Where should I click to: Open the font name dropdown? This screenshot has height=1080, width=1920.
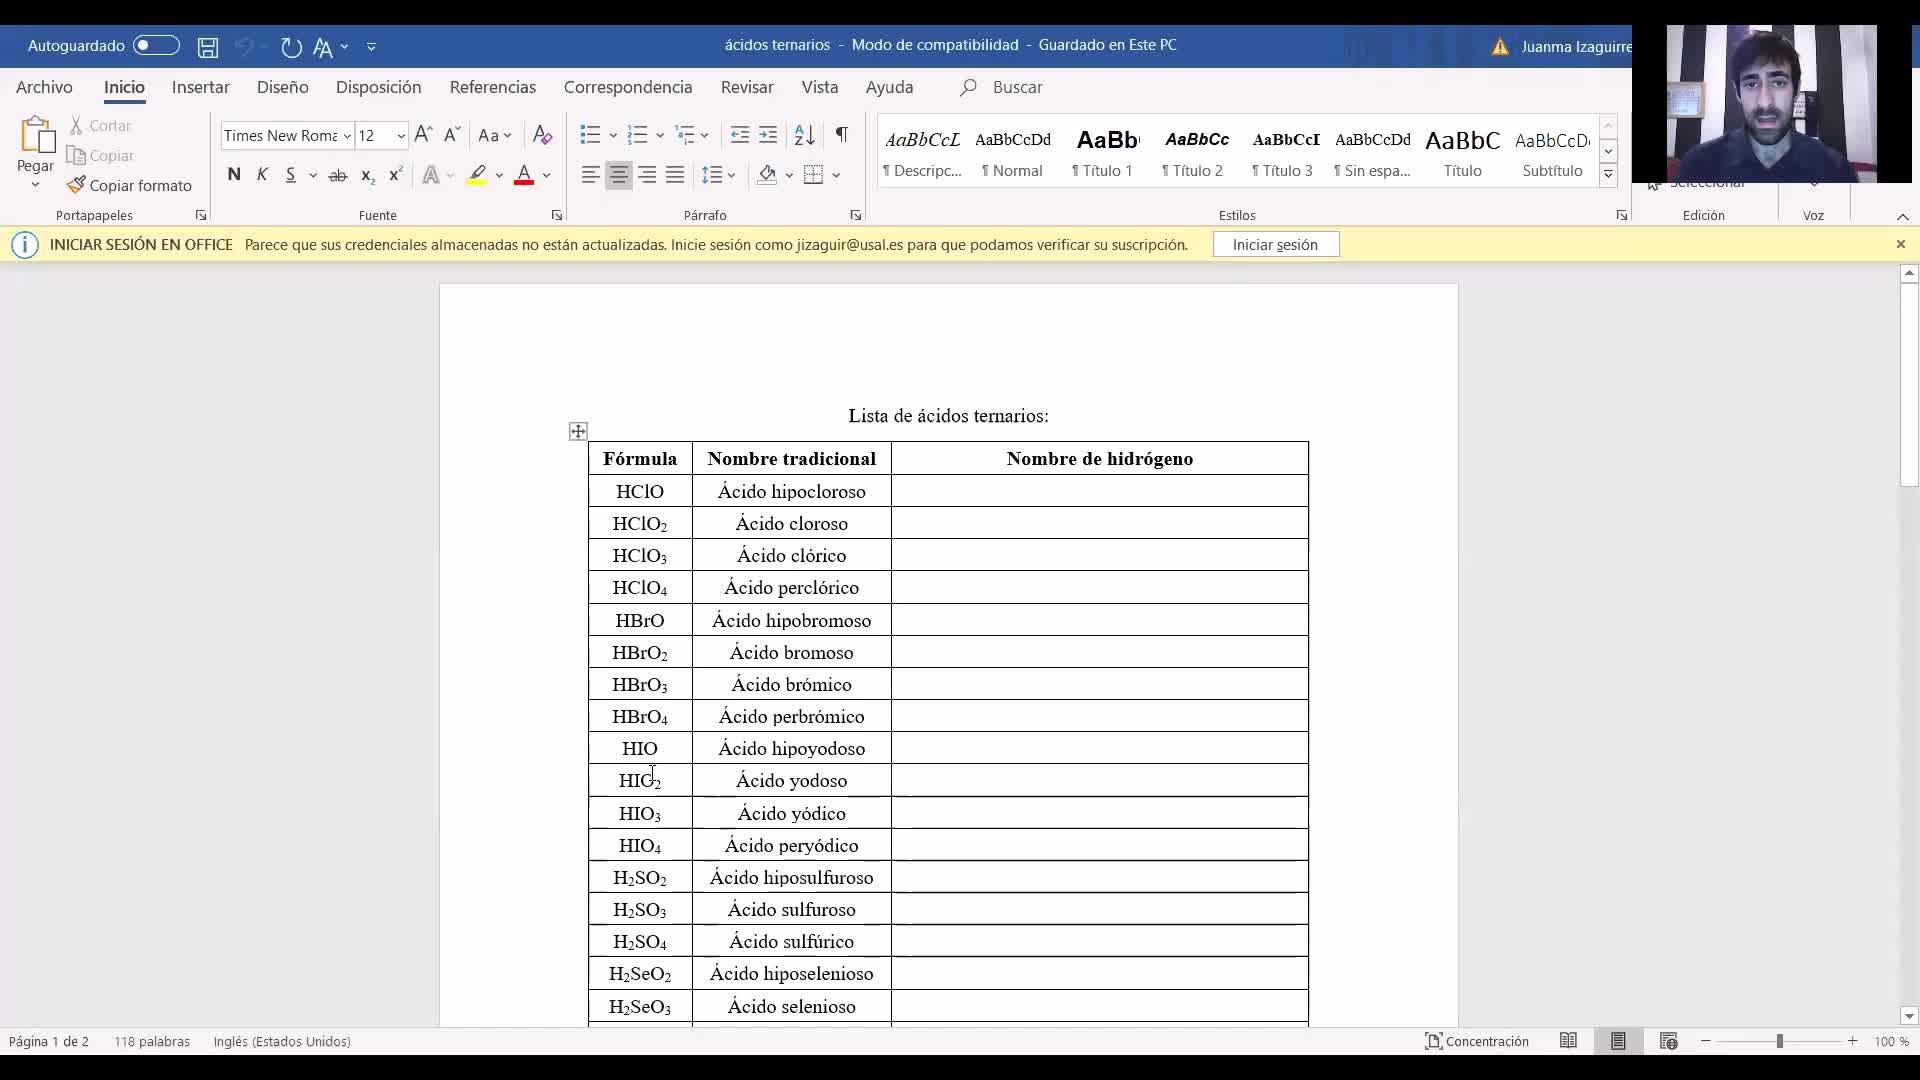click(x=347, y=136)
